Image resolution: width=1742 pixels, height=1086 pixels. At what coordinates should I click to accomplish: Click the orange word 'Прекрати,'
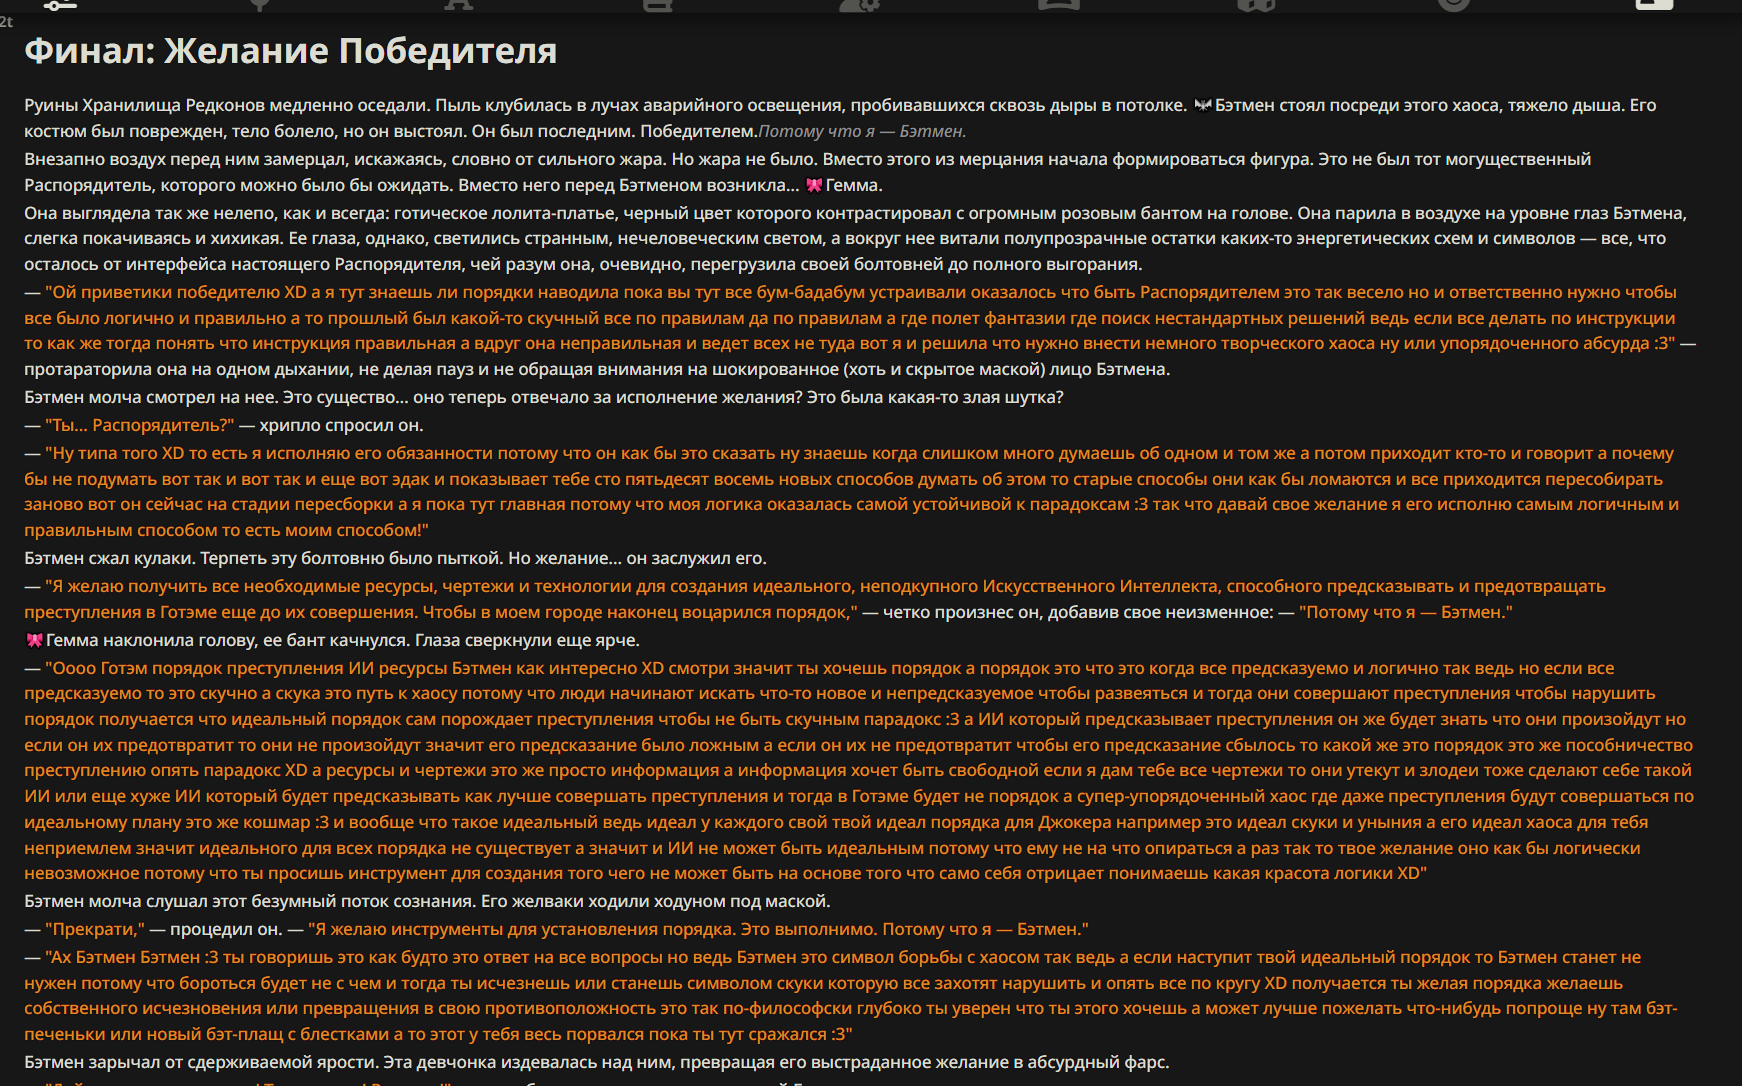pos(95,929)
